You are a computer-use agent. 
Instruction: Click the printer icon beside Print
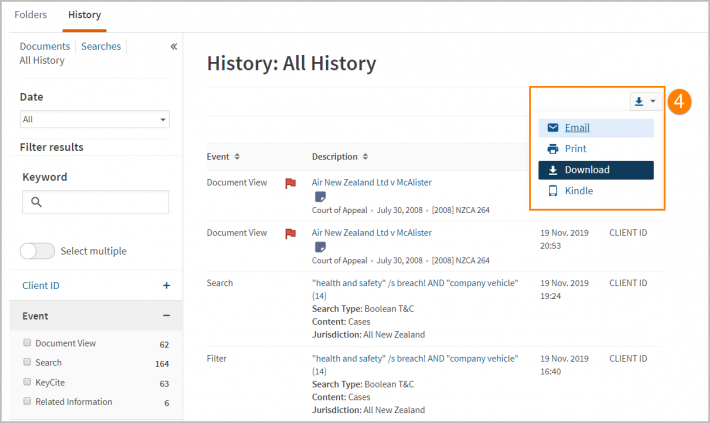pyautogui.click(x=553, y=149)
